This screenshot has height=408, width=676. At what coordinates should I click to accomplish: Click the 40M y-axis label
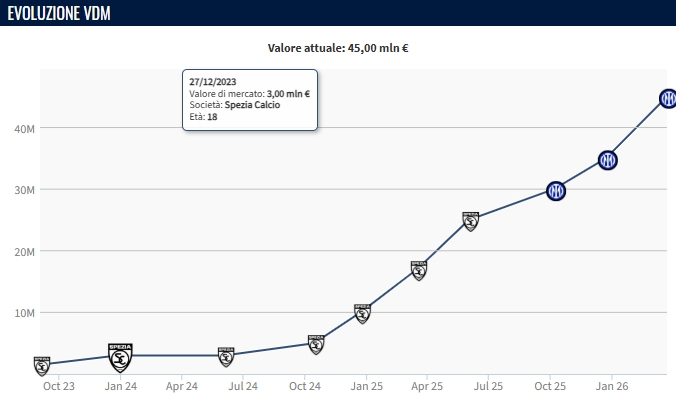(x=24, y=128)
